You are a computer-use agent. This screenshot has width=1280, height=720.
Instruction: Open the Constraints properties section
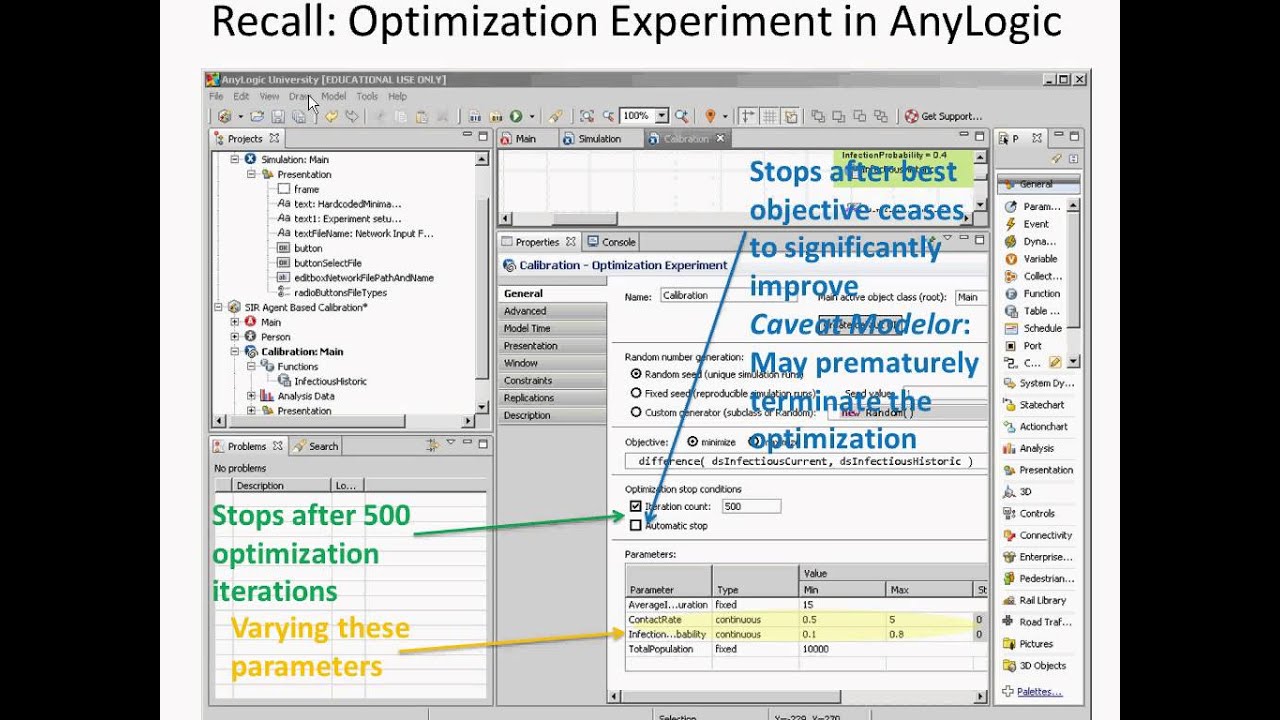pos(554,380)
